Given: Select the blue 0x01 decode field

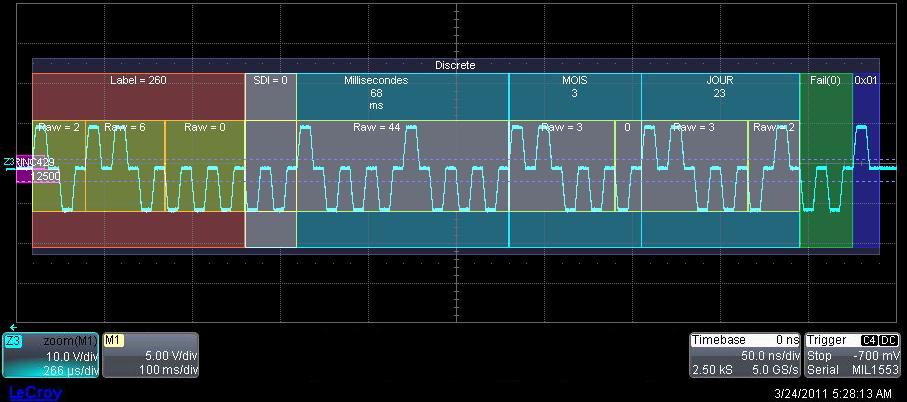Looking at the screenshot, I should [866, 81].
